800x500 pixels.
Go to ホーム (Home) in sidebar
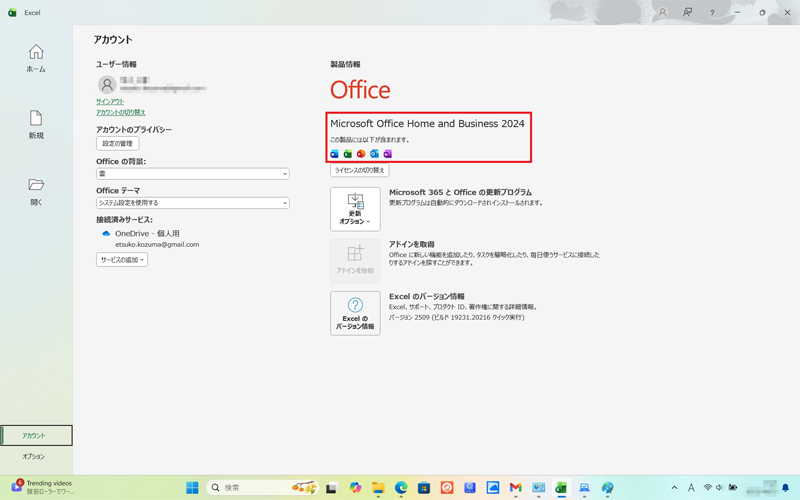(x=36, y=58)
